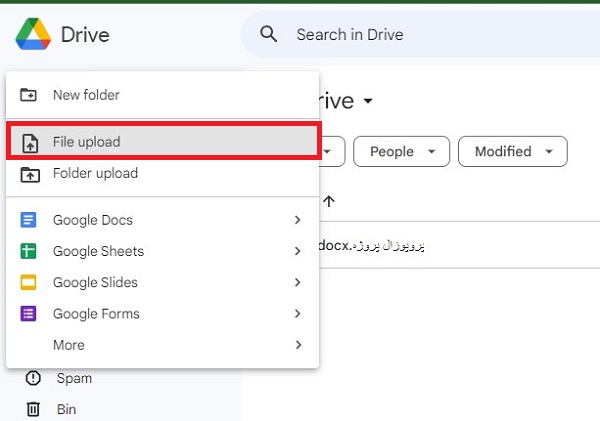The height and width of the screenshot is (421, 600).
Task: Click the New folder icon
Action: tap(28, 95)
